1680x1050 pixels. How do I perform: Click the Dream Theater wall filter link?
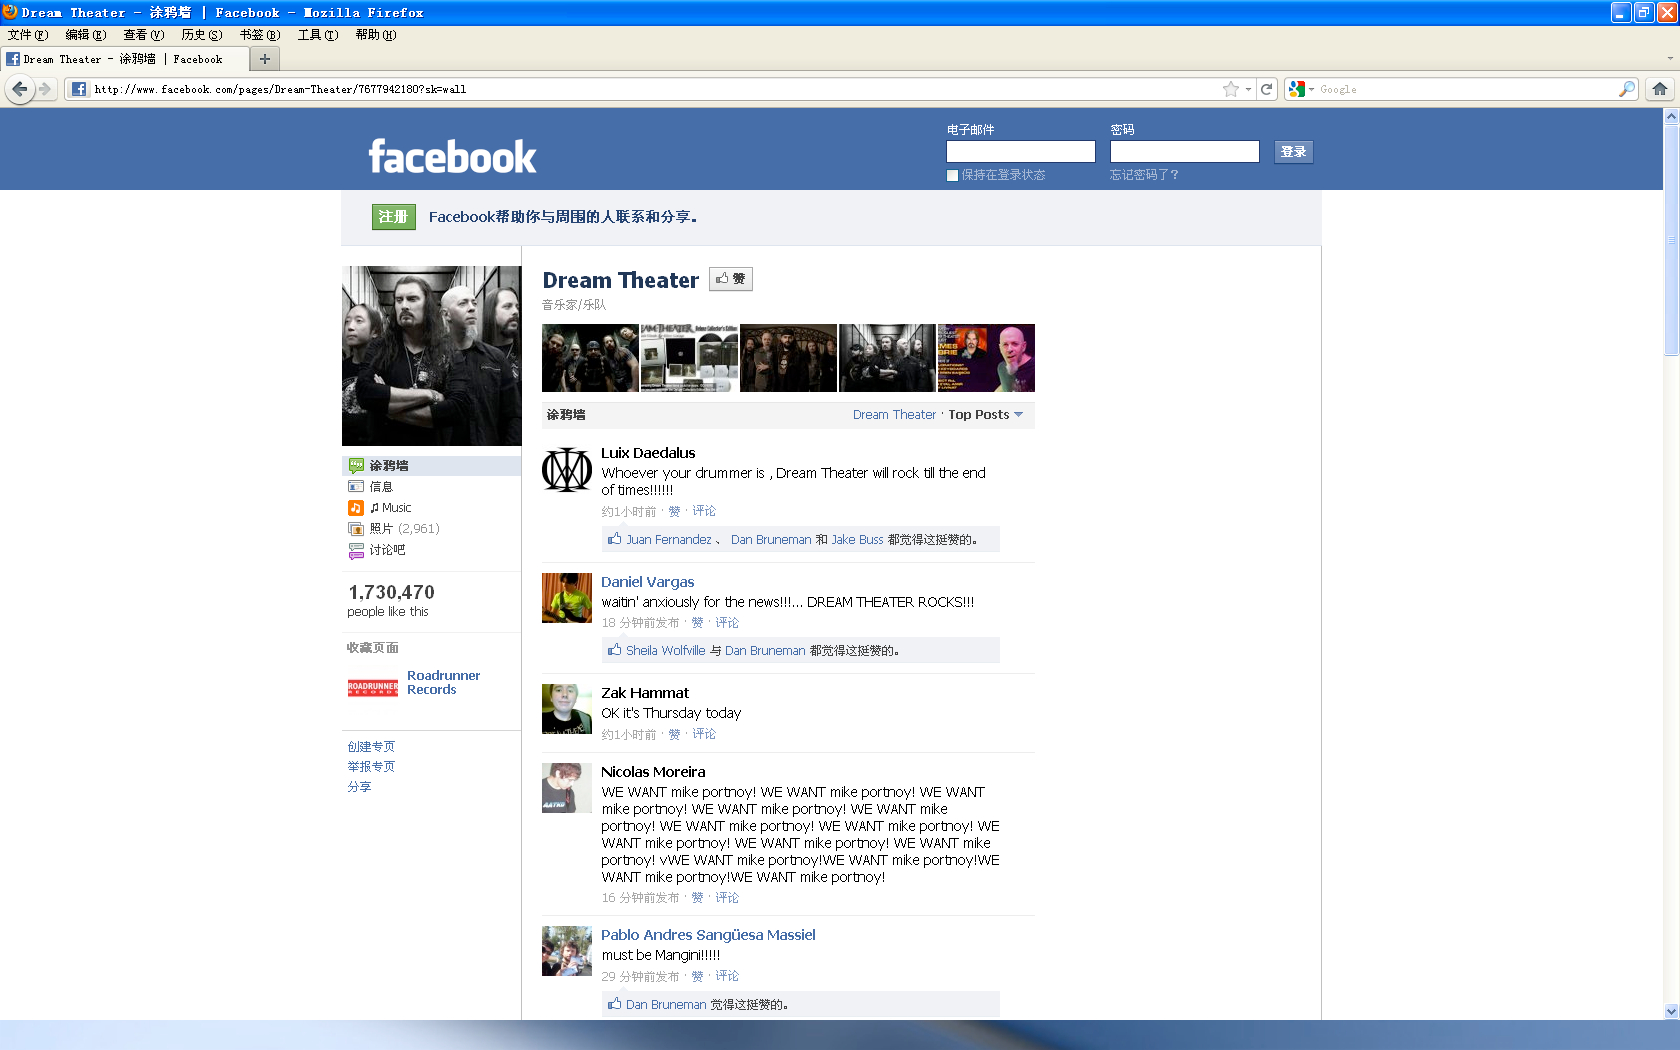(894, 415)
